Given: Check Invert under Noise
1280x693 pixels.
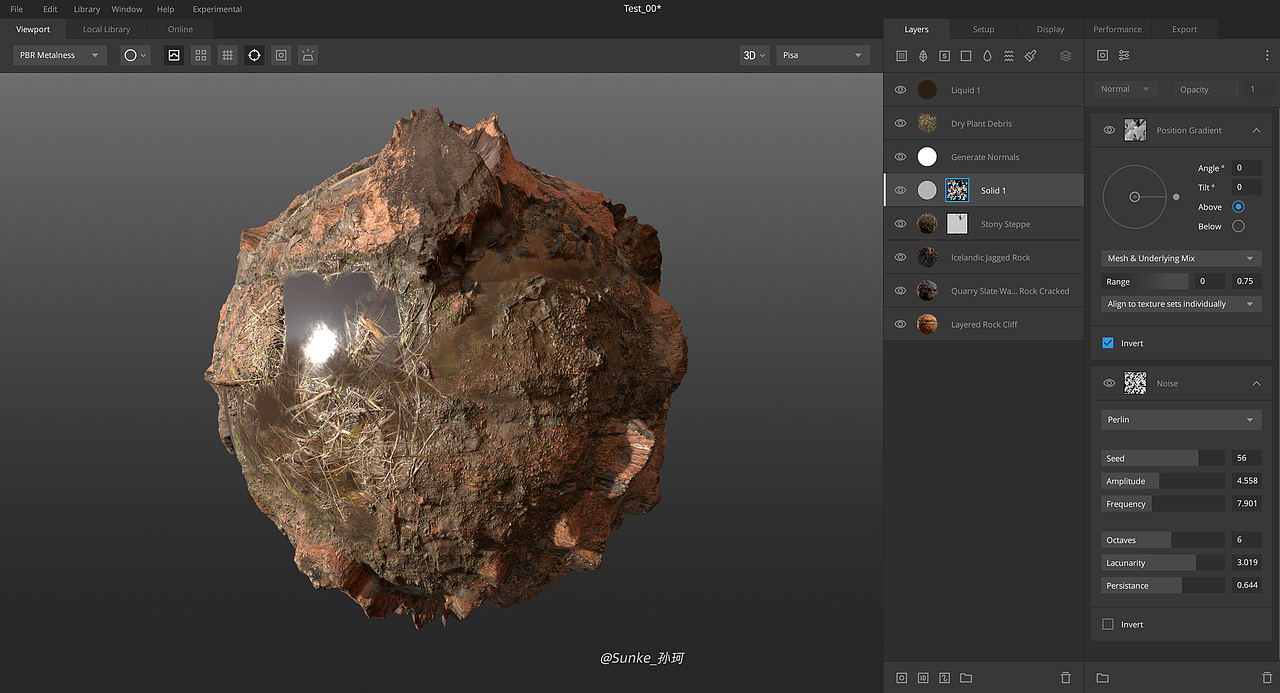Looking at the screenshot, I should pos(1108,624).
